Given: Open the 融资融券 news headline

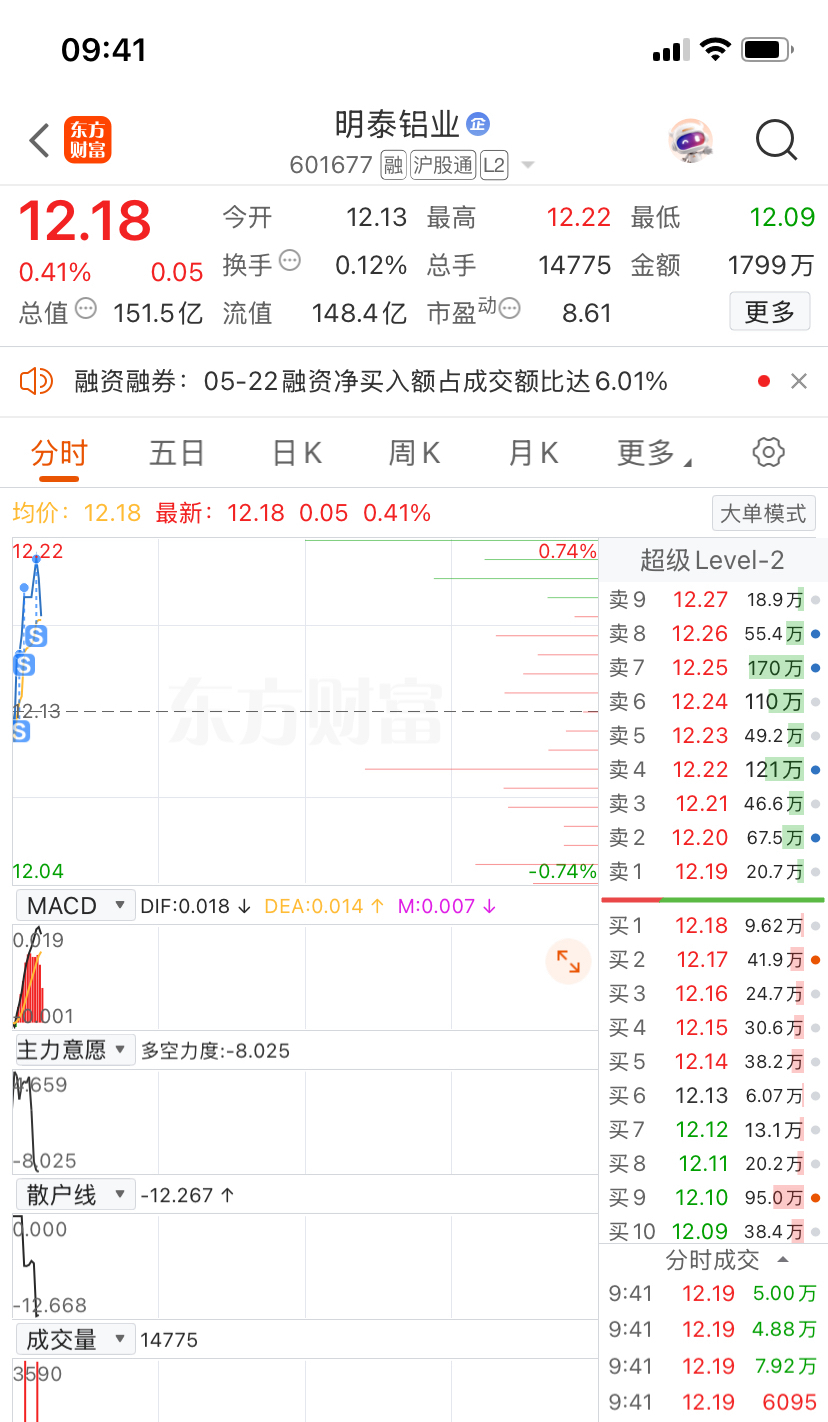Looking at the screenshot, I should pyautogui.click(x=371, y=381).
